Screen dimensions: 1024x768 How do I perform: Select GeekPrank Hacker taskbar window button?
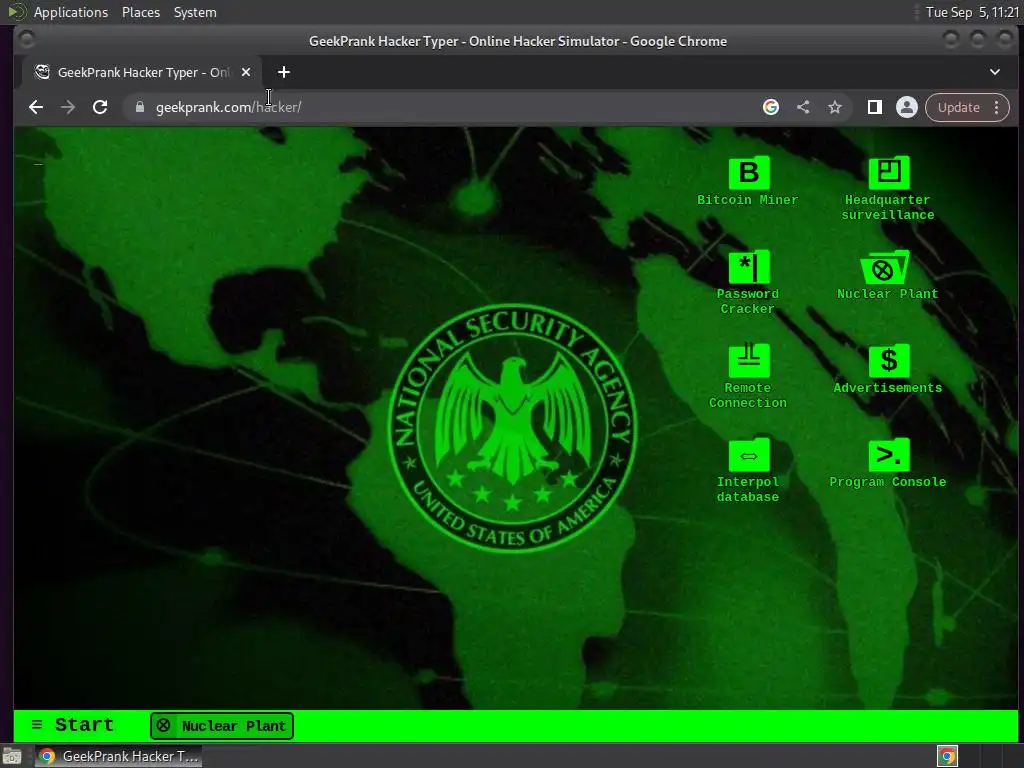click(x=118, y=756)
